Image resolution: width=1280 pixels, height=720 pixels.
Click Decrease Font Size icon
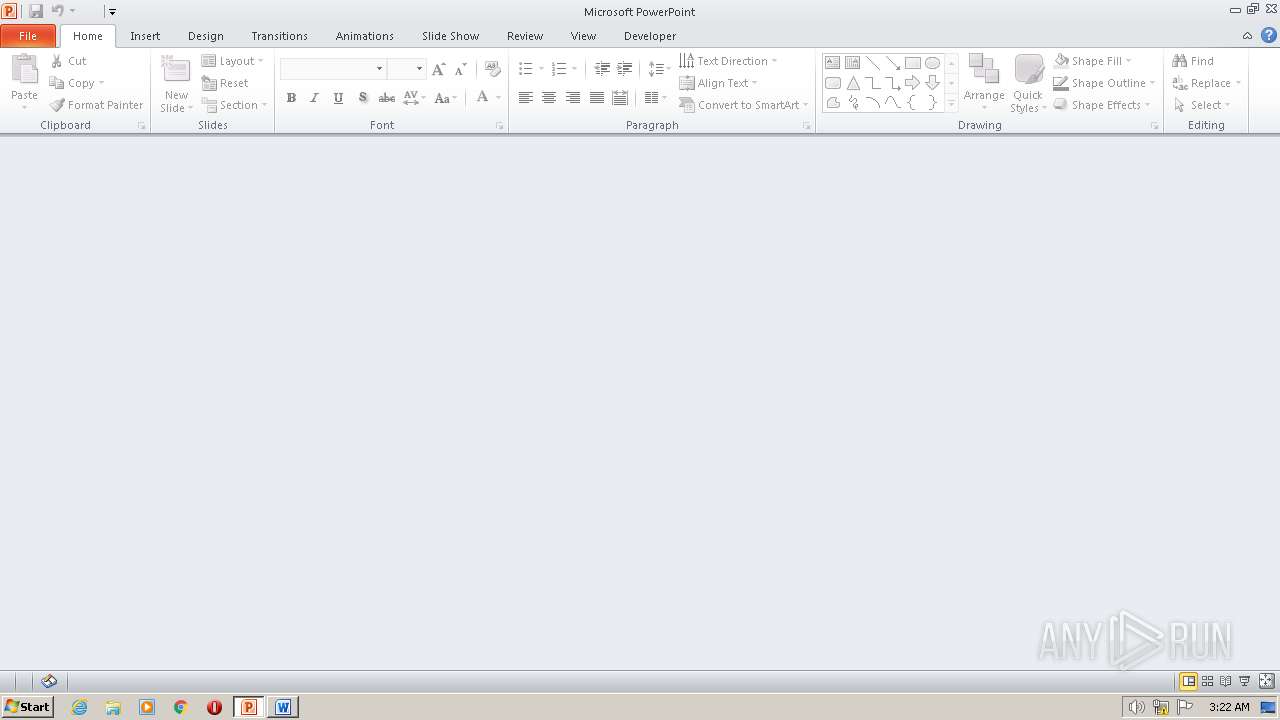coord(460,69)
